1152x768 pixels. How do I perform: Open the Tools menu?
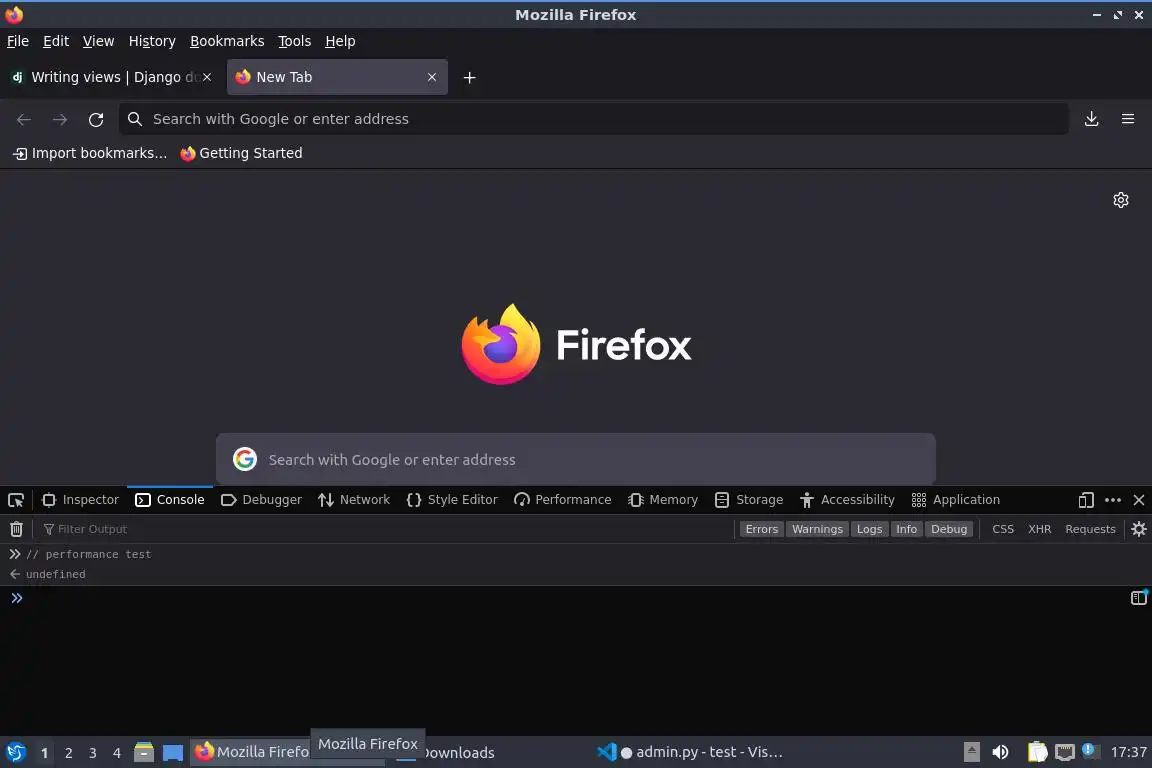[295, 41]
